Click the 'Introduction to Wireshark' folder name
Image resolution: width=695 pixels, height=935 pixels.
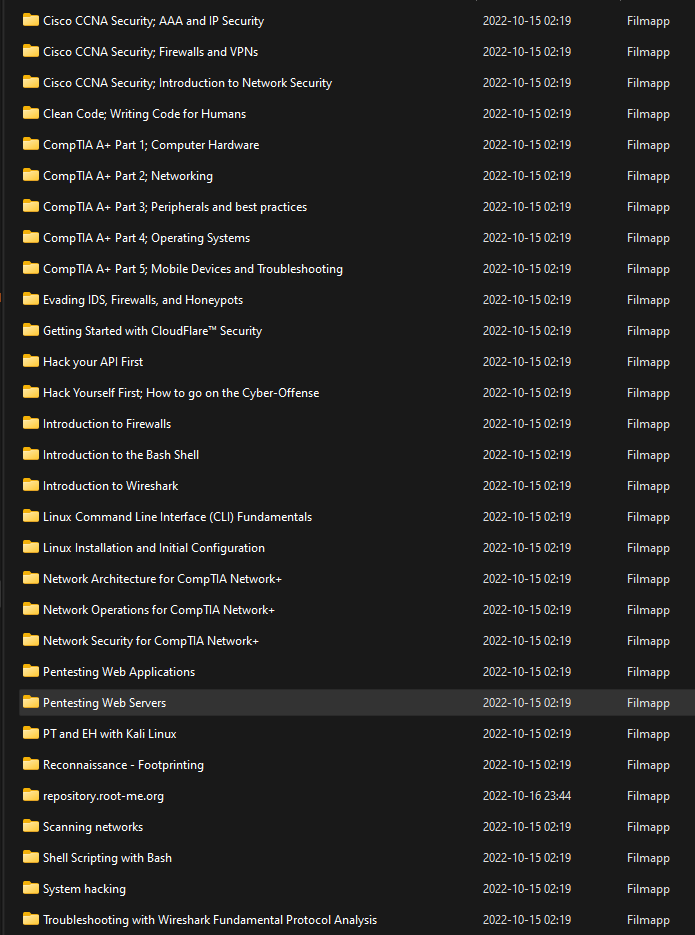110,486
